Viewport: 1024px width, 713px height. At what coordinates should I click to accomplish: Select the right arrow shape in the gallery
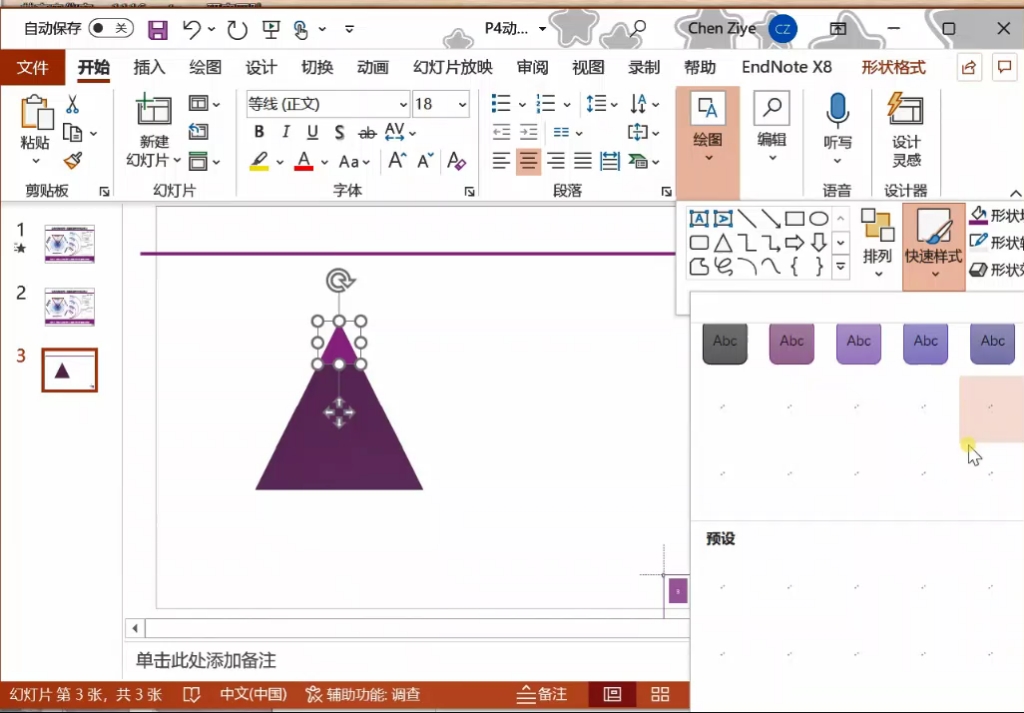[794, 242]
